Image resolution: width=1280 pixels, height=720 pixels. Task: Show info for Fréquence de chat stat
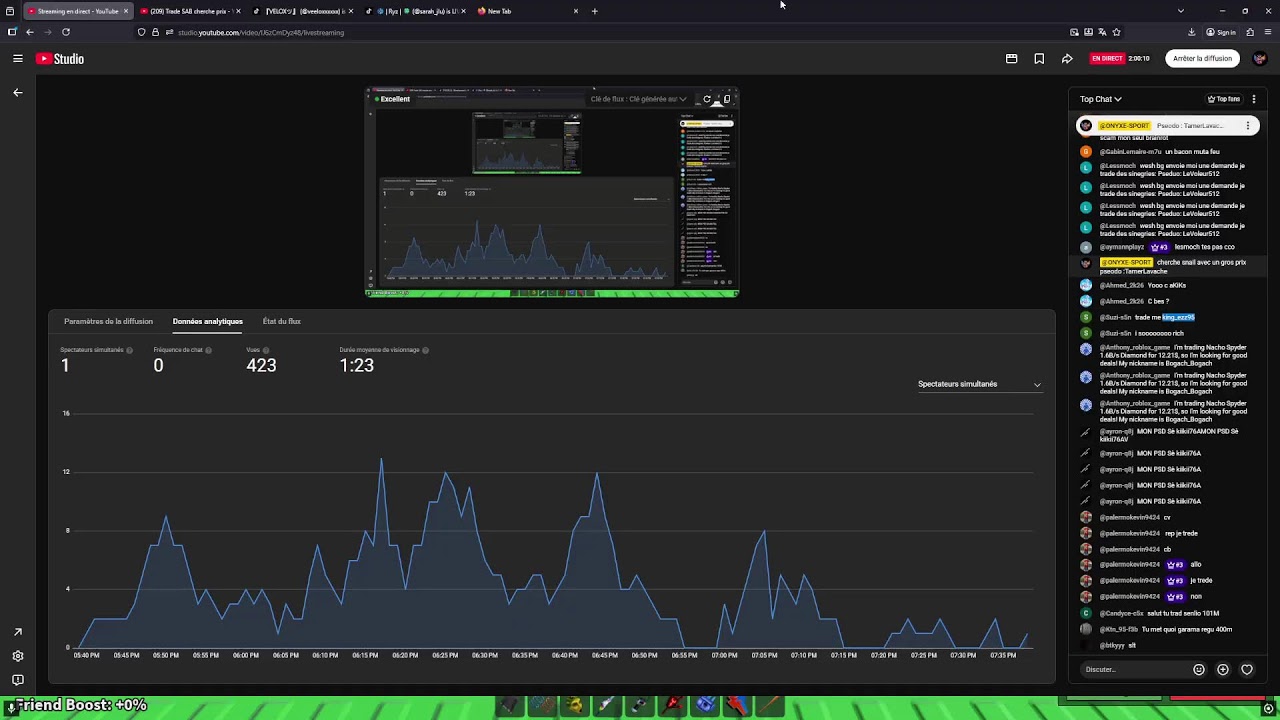pos(208,350)
